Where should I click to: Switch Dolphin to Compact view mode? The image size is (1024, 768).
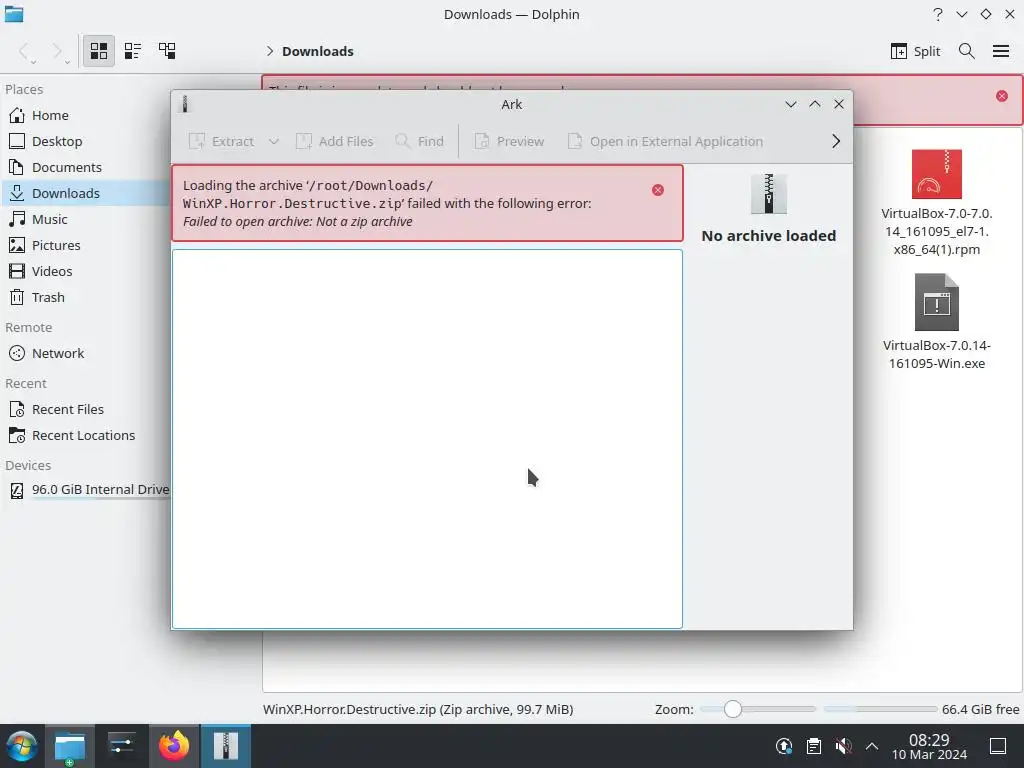pos(133,51)
